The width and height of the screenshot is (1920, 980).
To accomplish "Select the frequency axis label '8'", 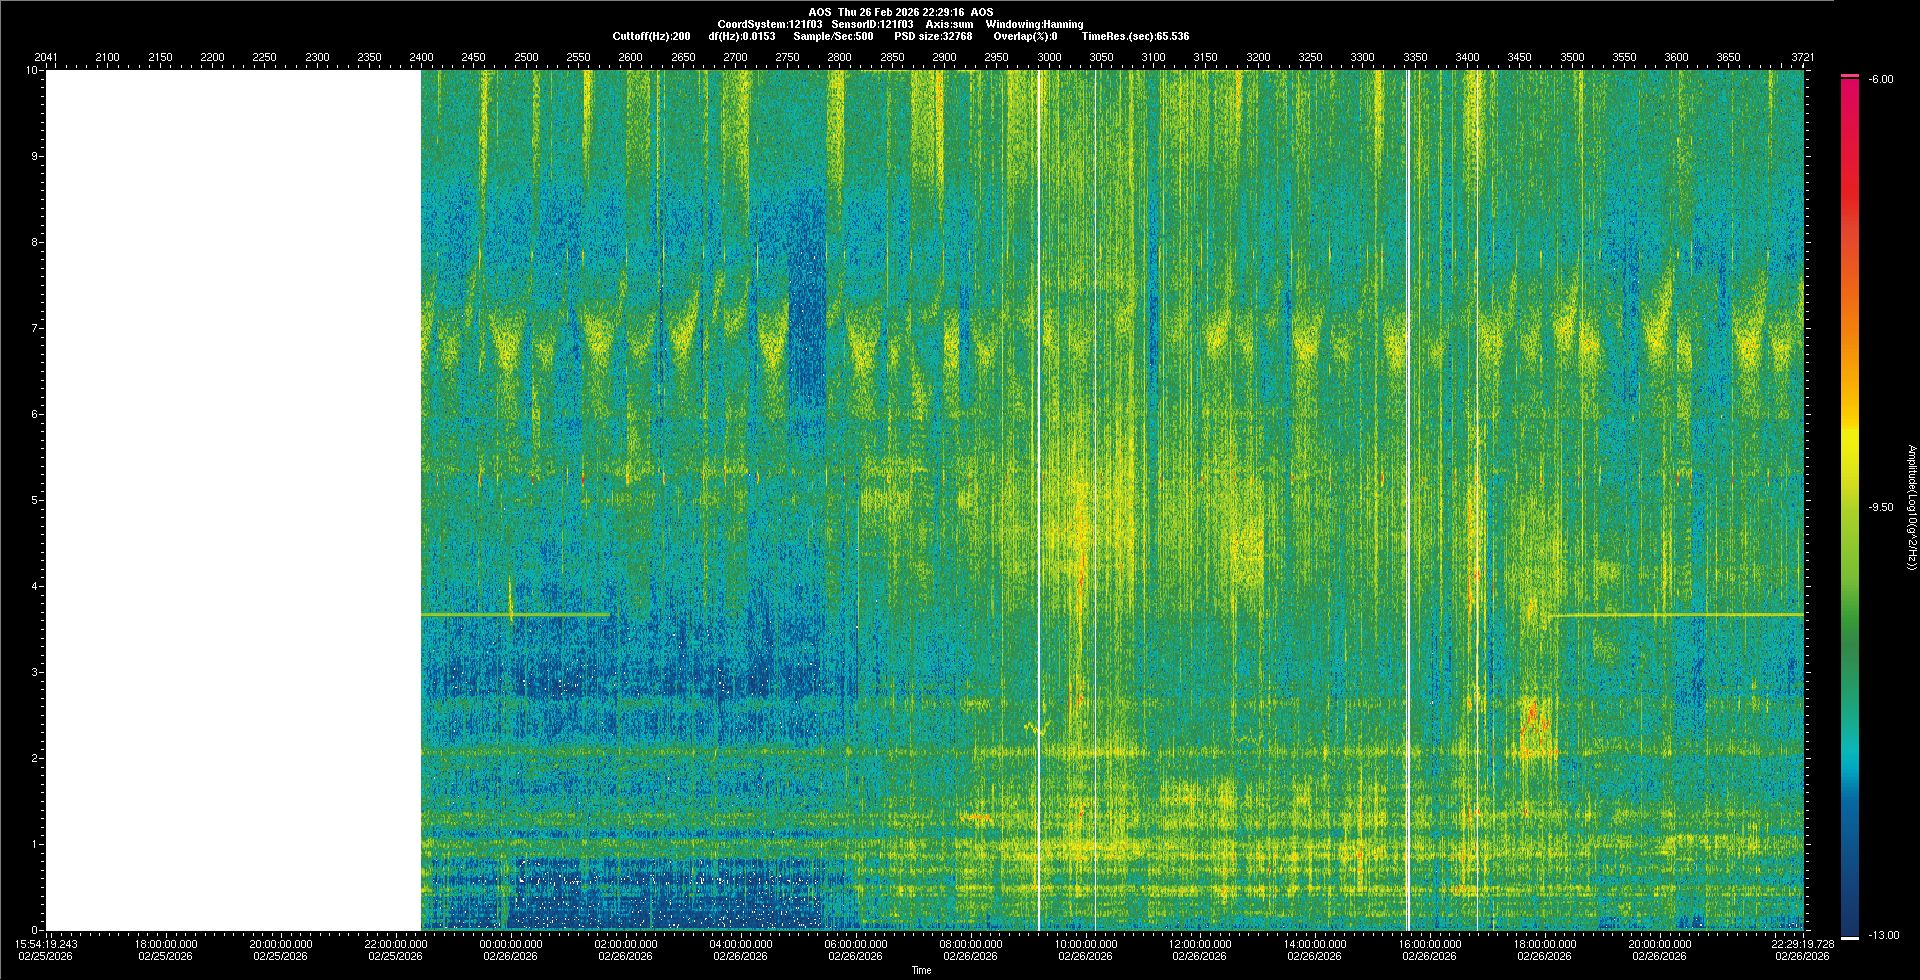I will tap(35, 243).
